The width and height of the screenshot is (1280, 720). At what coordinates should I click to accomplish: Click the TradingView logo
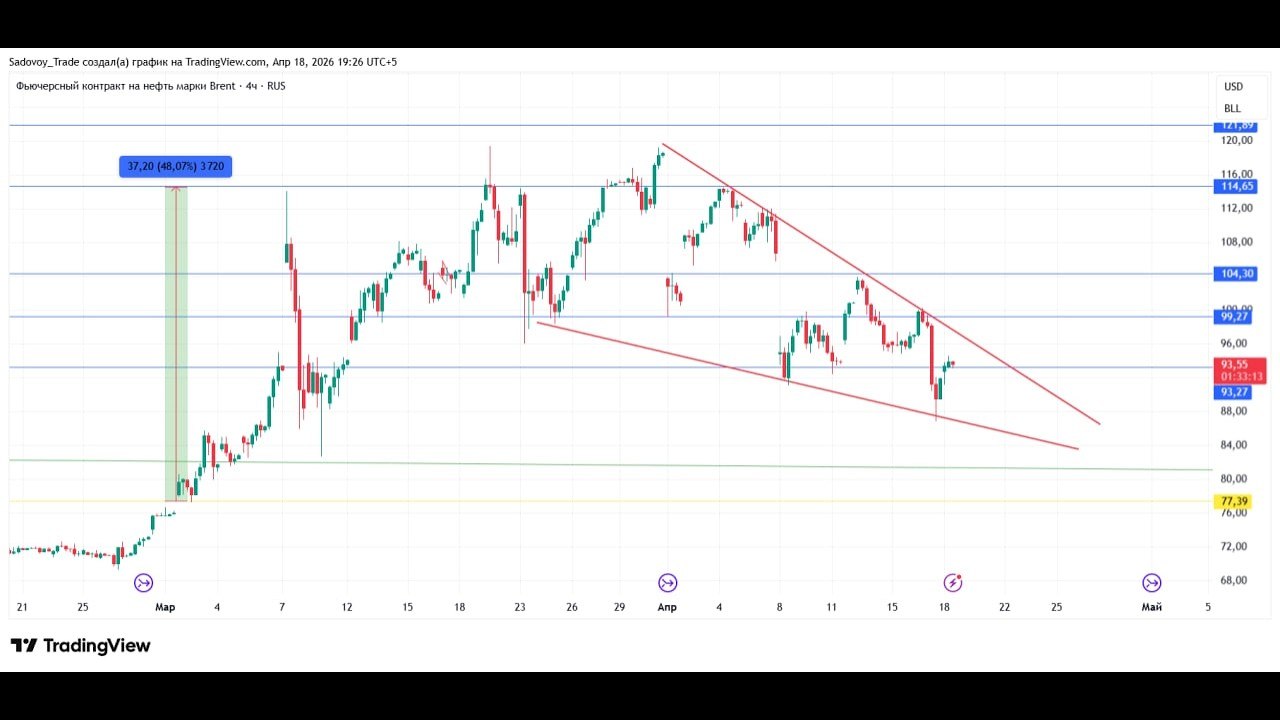click(x=80, y=646)
